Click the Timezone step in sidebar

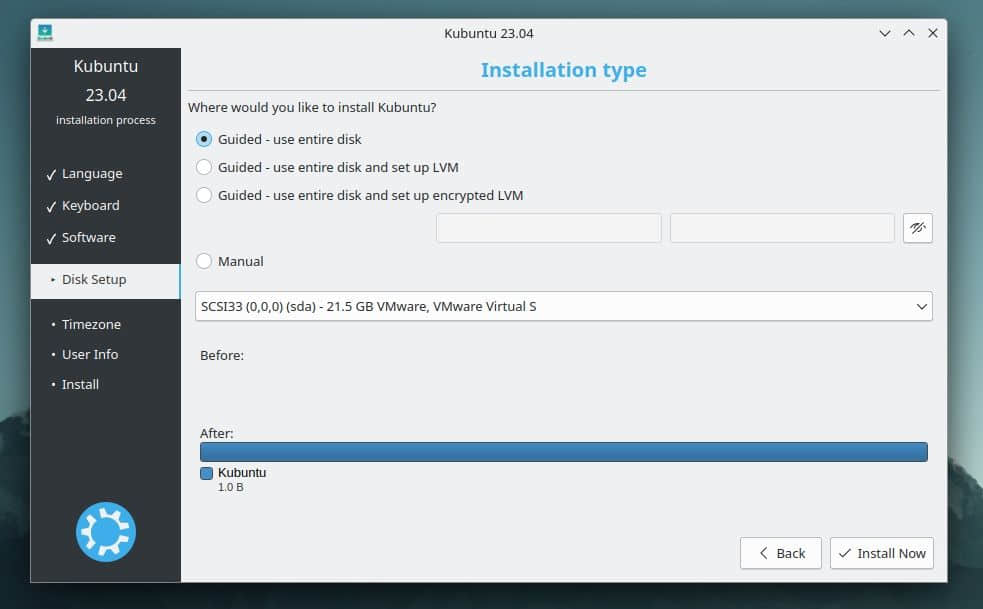90,325
